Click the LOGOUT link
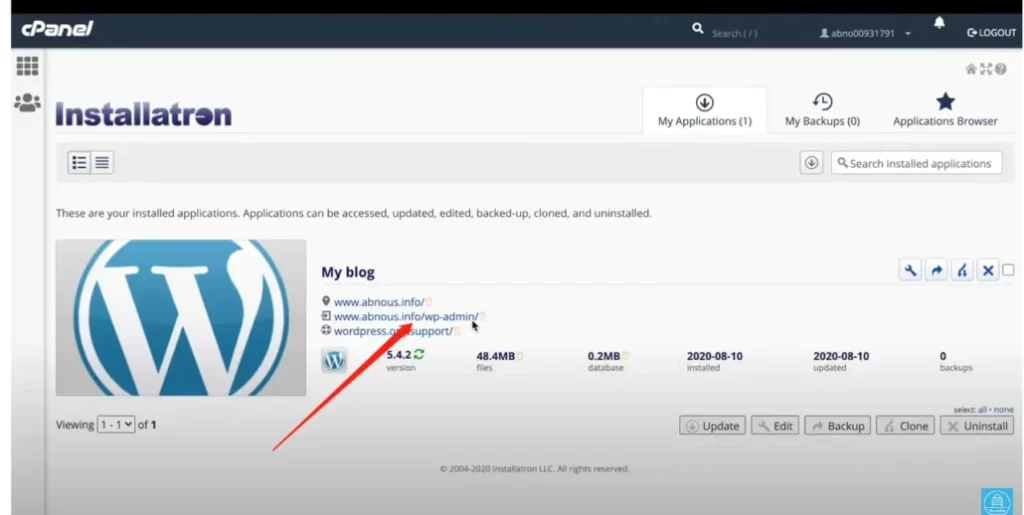The image size is (1024, 515). coord(991,33)
